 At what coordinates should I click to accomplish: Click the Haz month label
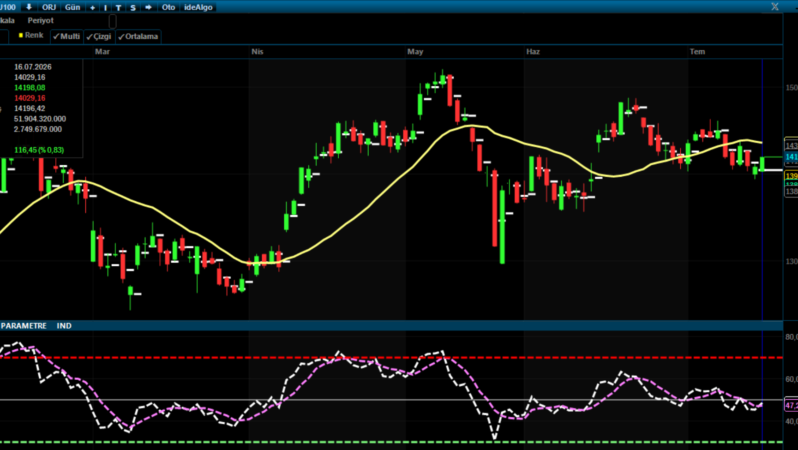pos(533,52)
